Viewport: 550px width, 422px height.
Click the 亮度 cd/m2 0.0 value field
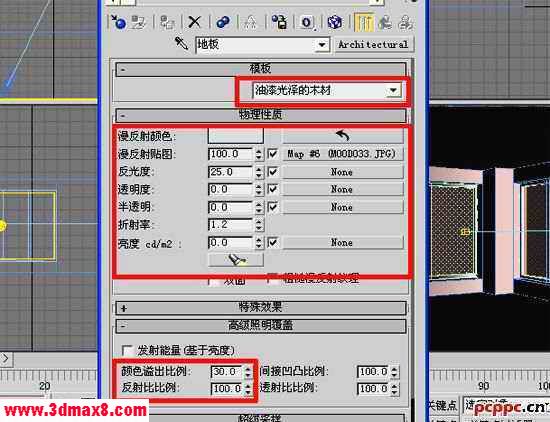point(230,243)
